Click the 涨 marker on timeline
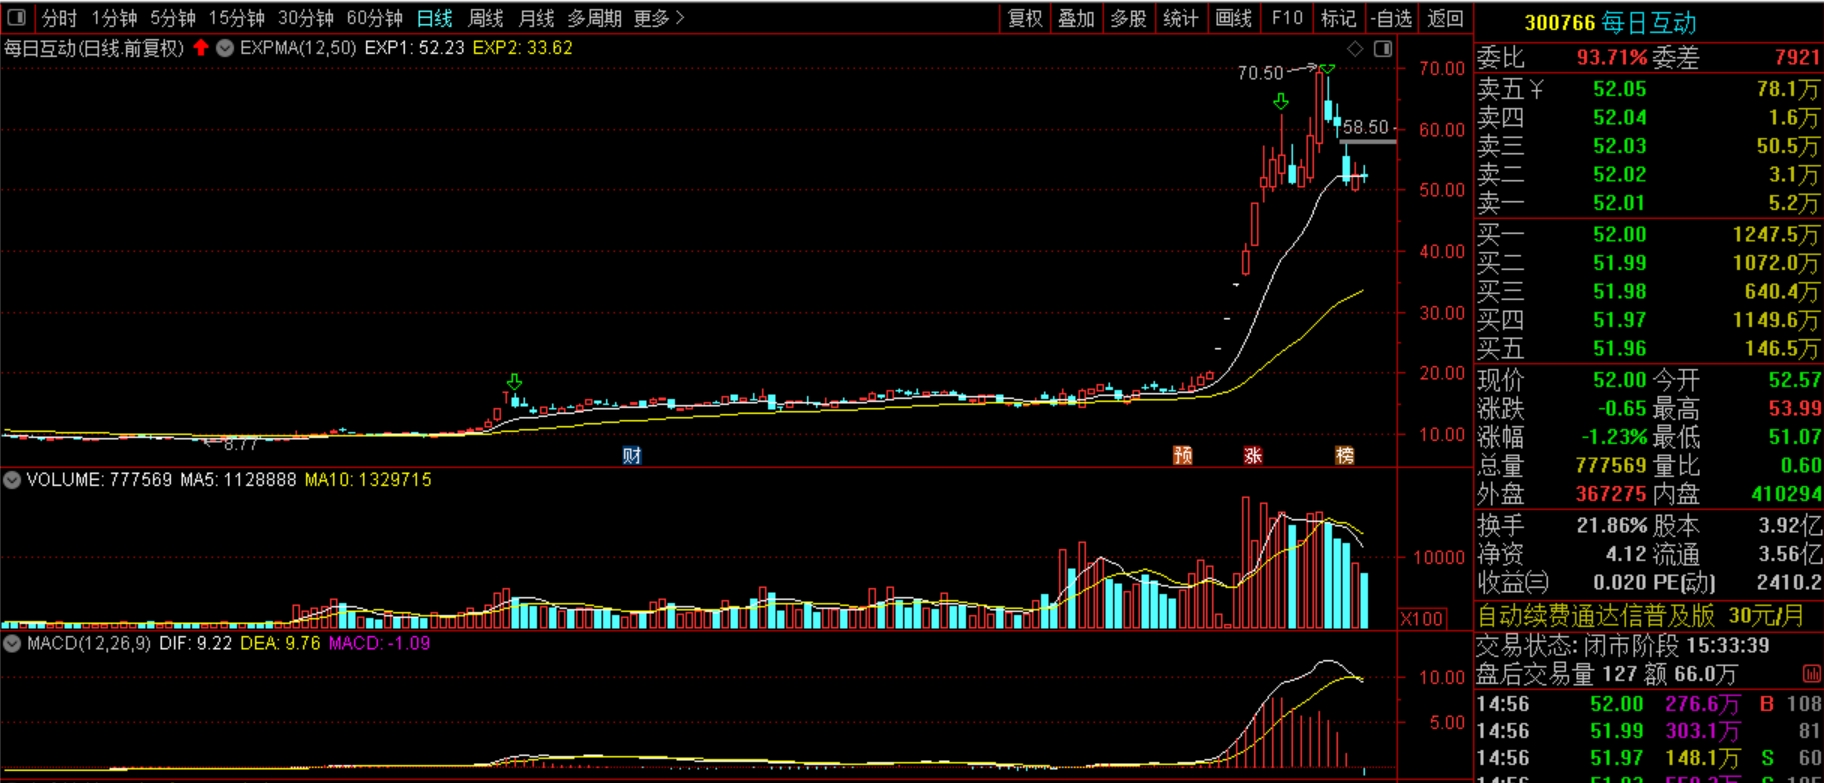 point(1253,456)
